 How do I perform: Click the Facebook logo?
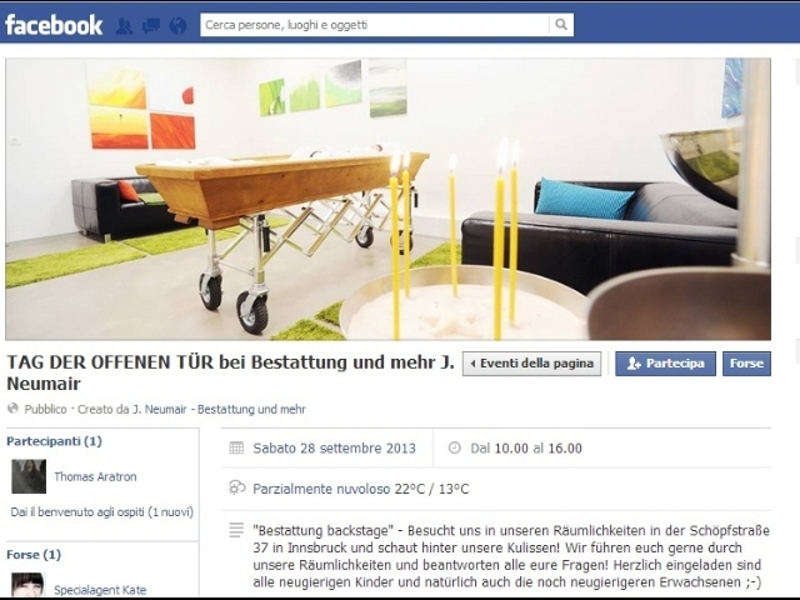click(54, 25)
